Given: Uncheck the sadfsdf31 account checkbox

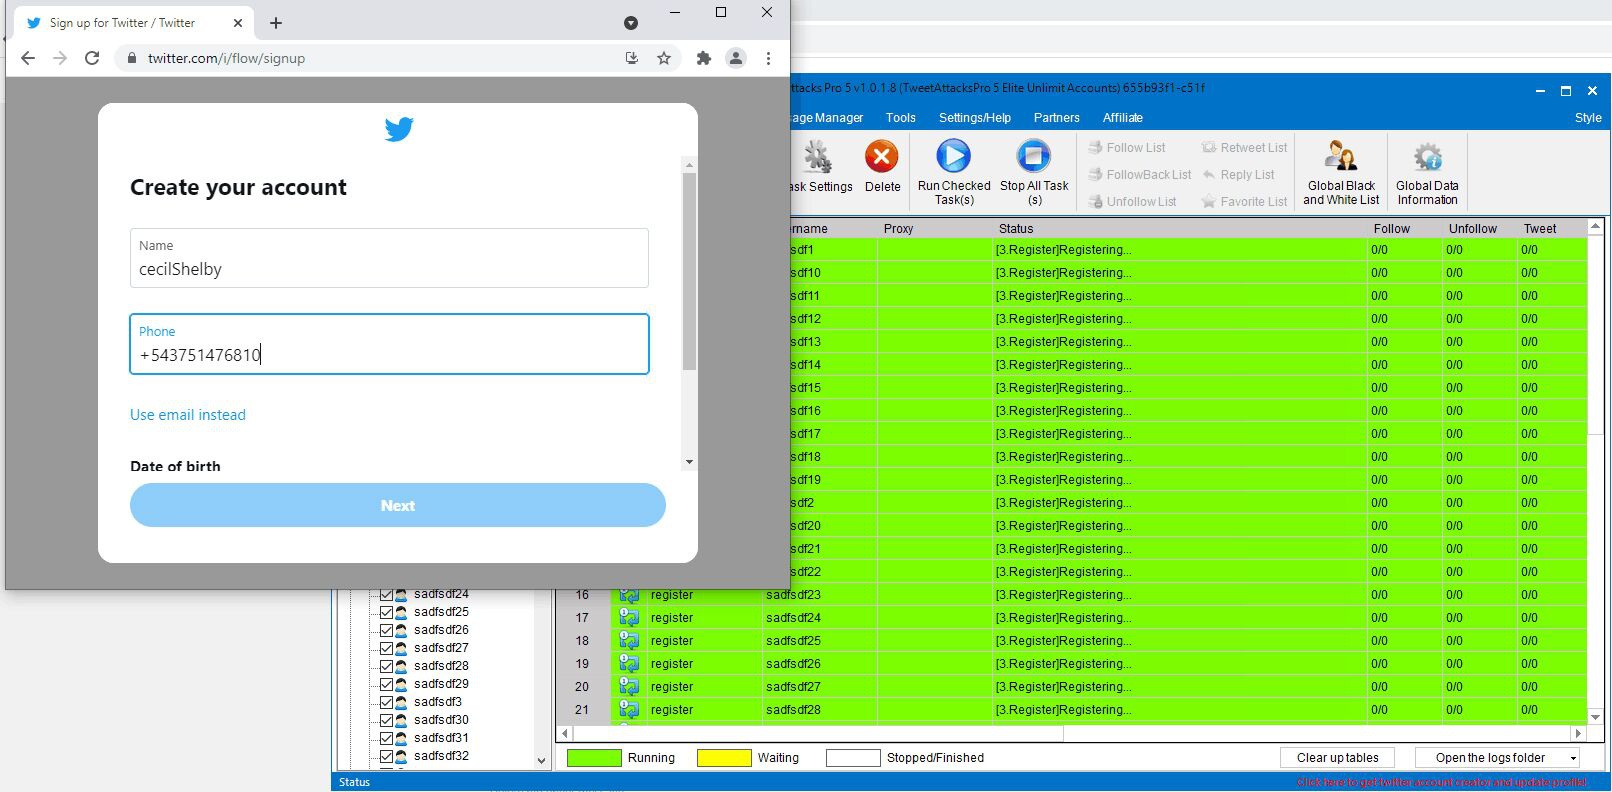Looking at the screenshot, I should (386, 738).
